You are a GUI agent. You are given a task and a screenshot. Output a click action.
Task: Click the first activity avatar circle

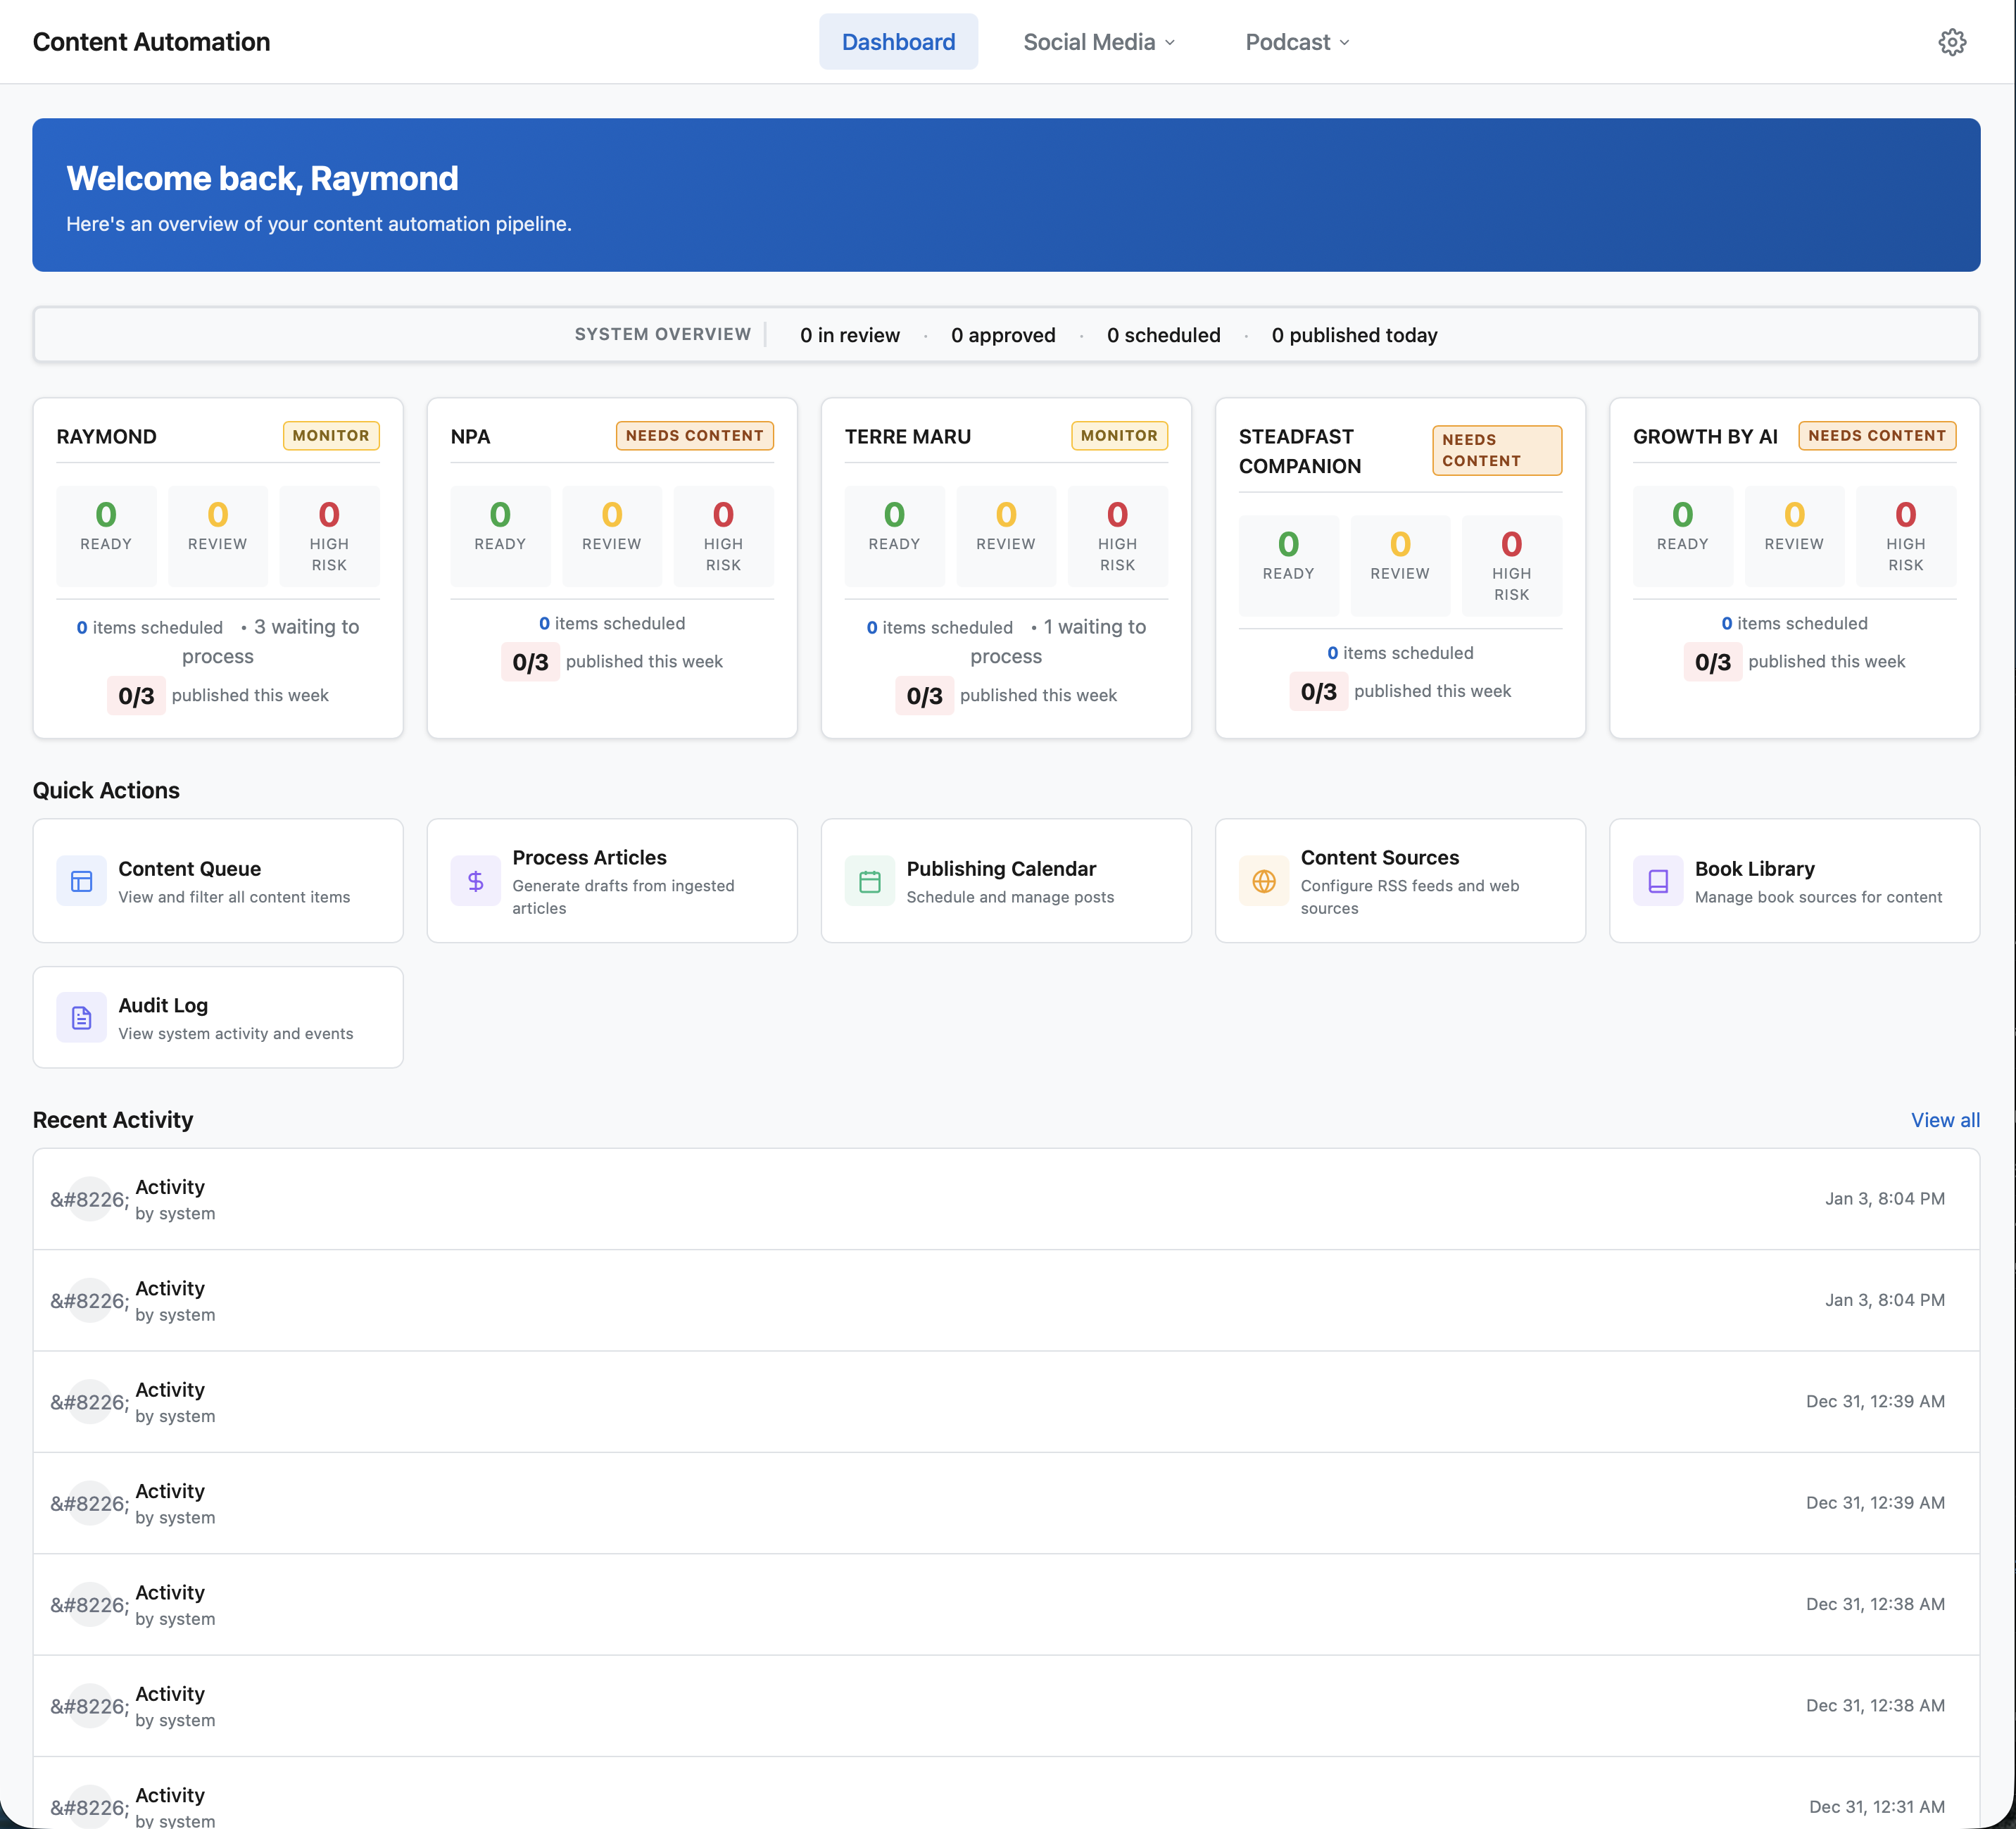91,1199
